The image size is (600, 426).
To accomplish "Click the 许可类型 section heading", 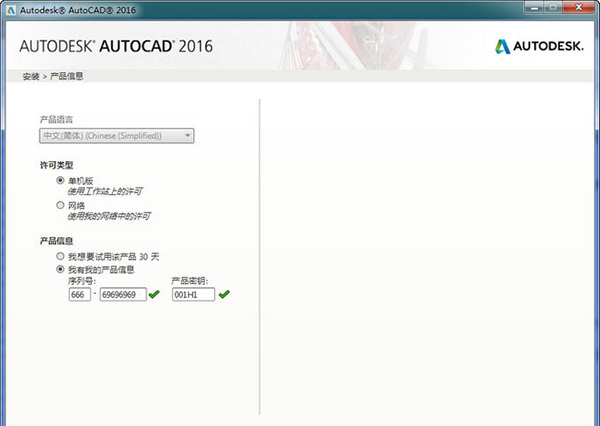I will pos(57,165).
